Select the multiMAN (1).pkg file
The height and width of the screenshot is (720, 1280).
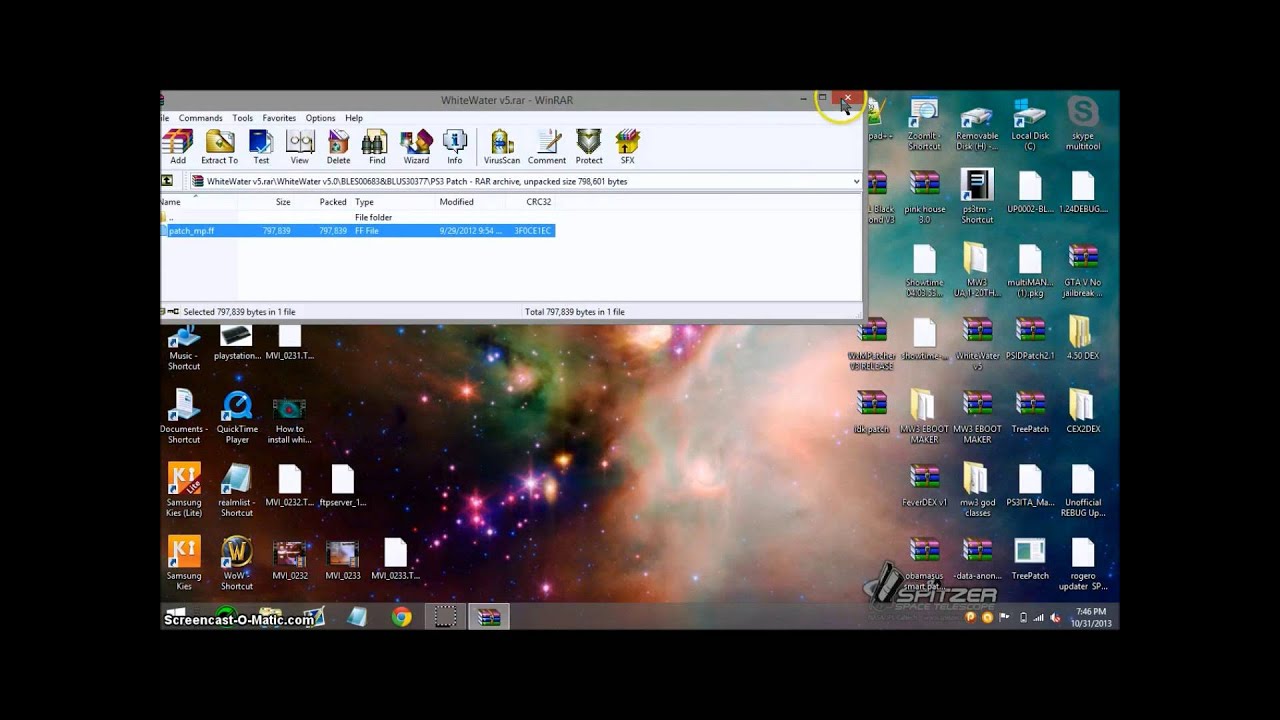pyautogui.click(x=1030, y=270)
